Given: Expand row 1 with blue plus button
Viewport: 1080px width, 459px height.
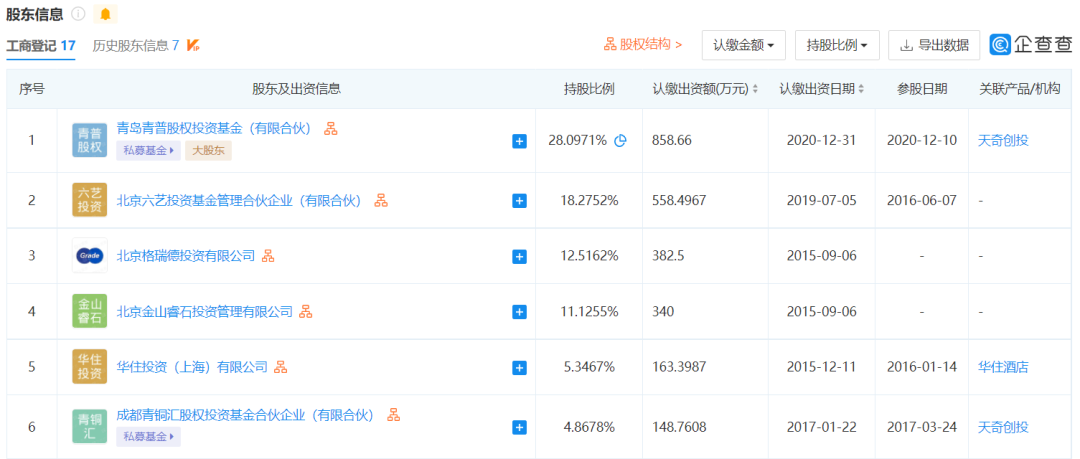Looking at the screenshot, I should tap(519, 141).
